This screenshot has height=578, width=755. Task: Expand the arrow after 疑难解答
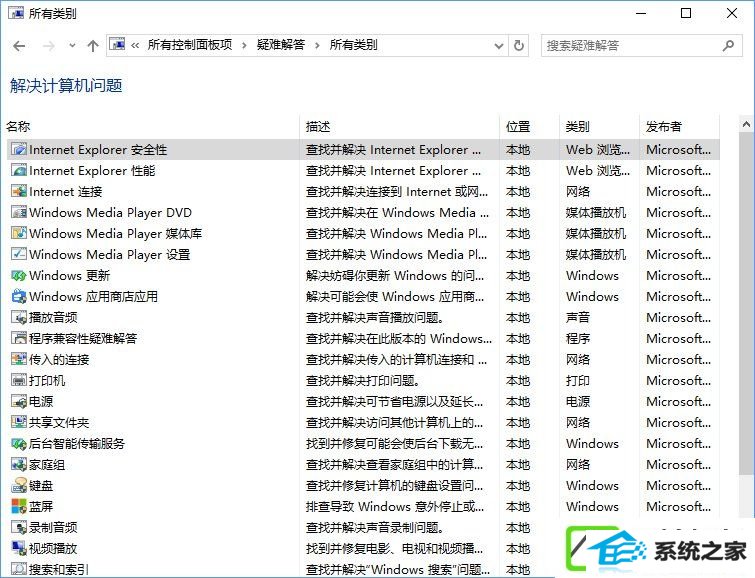click(x=317, y=46)
